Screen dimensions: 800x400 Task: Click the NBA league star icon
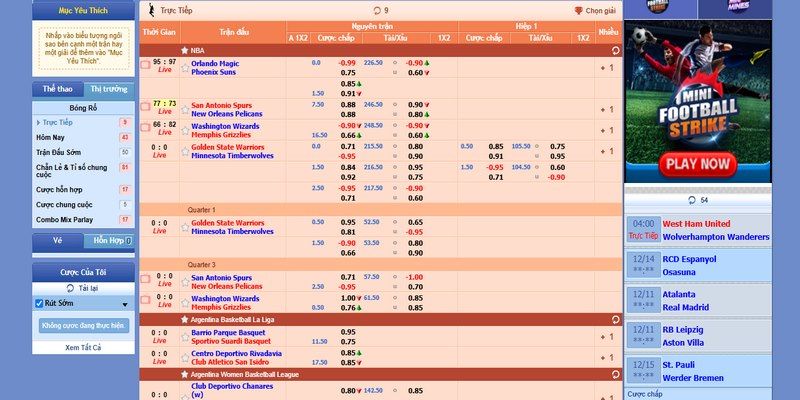(x=185, y=49)
